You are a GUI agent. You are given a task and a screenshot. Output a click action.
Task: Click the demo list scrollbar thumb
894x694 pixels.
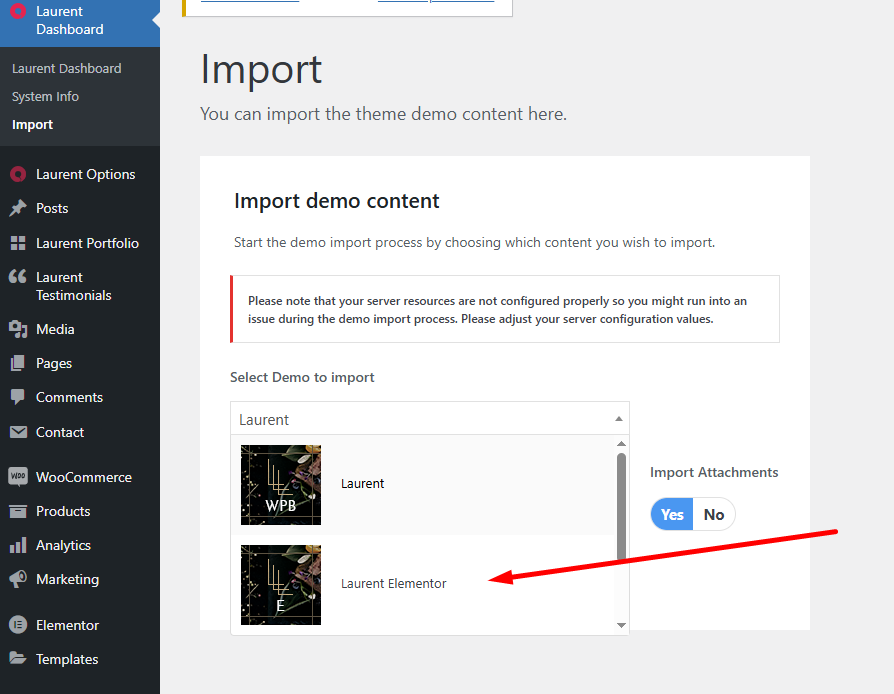[621, 507]
